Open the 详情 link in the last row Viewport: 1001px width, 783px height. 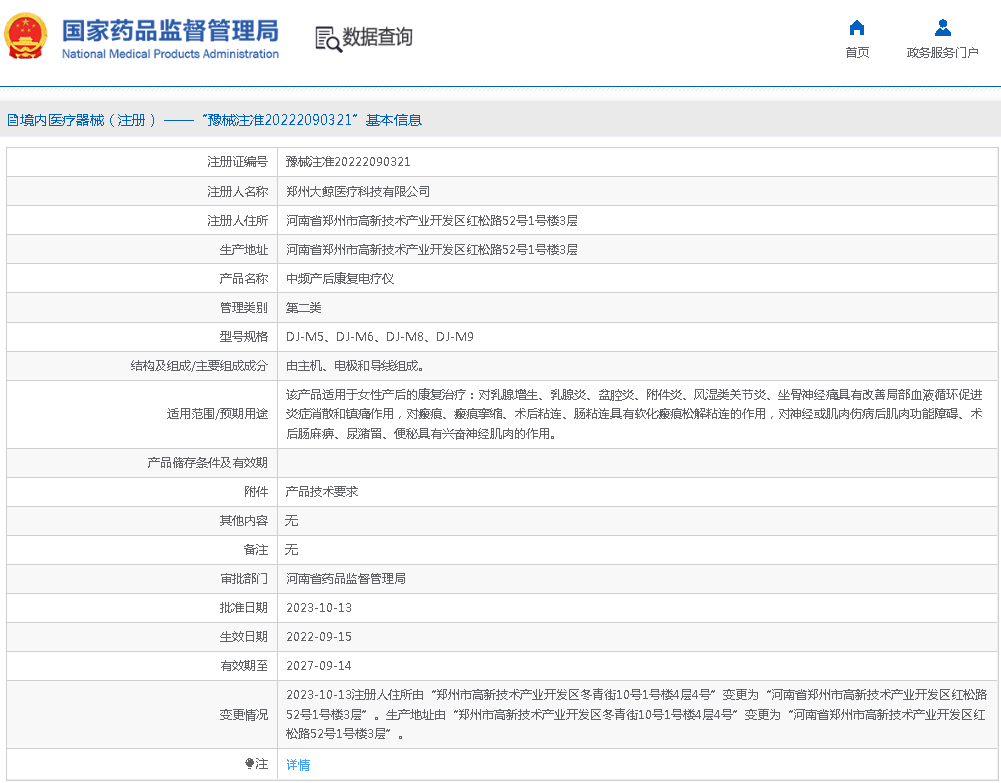coord(298,765)
